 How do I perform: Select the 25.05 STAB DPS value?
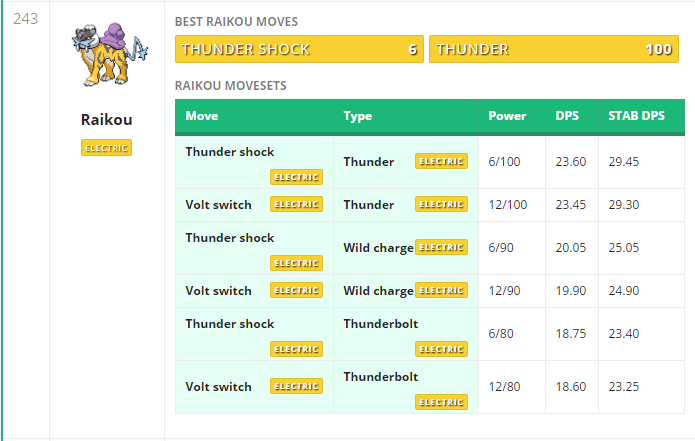(624, 248)
